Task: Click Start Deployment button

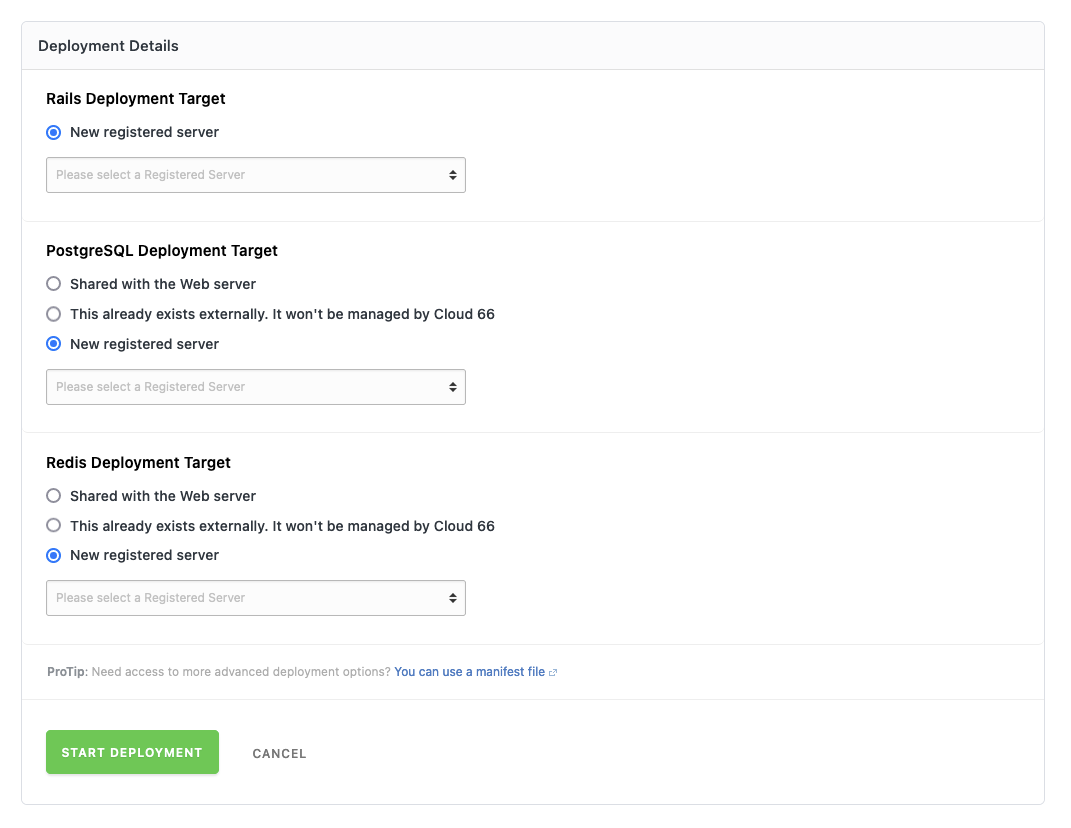Action: [133, 752]
